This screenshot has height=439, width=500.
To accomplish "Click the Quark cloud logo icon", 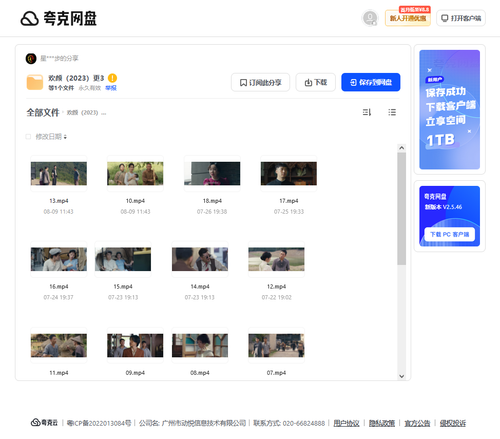I will pyautogui.click(x=30, y=18).
